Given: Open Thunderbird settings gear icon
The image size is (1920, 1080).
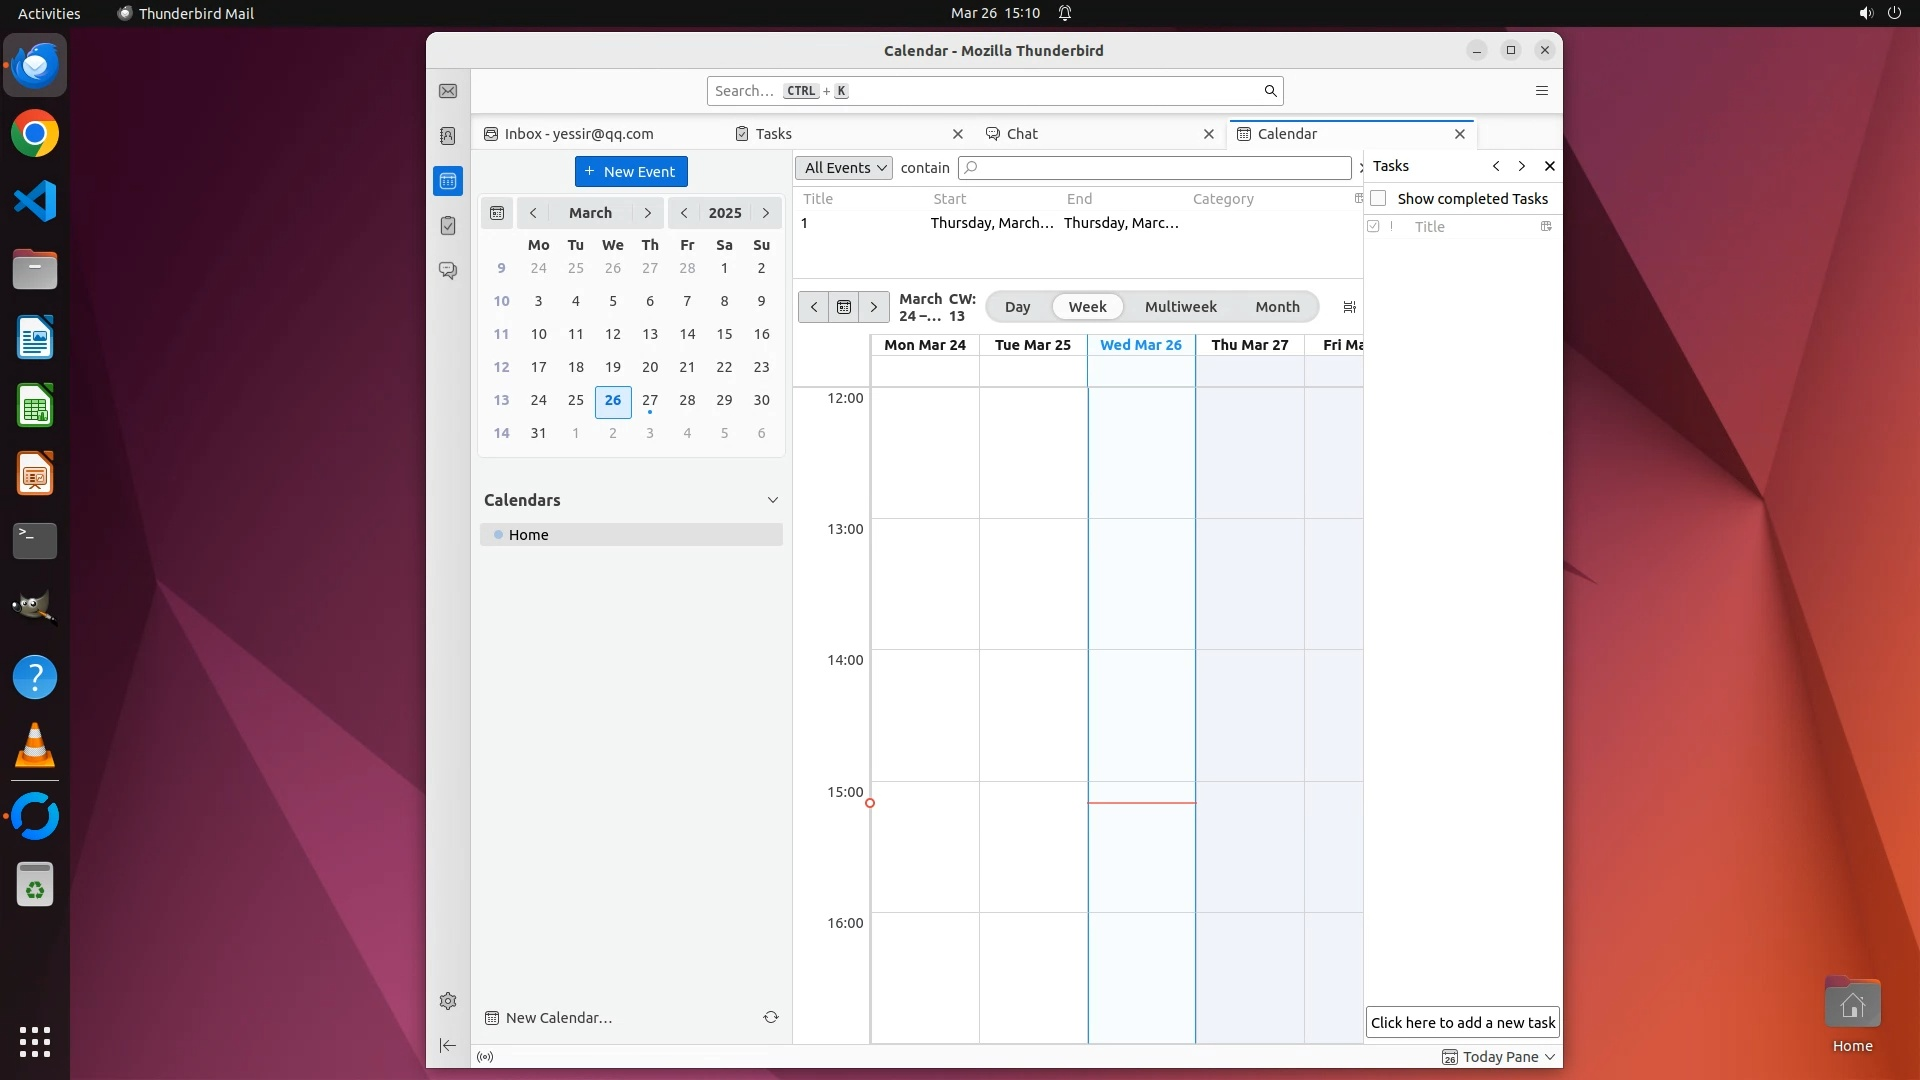Looking at the screenshot, I should pos(448,1001).
